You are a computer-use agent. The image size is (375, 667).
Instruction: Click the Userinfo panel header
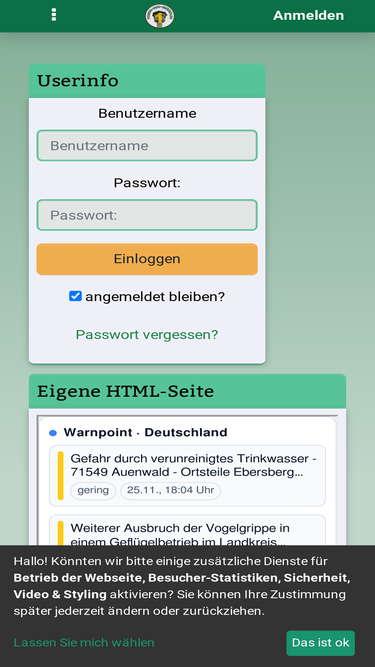[147, 81]
